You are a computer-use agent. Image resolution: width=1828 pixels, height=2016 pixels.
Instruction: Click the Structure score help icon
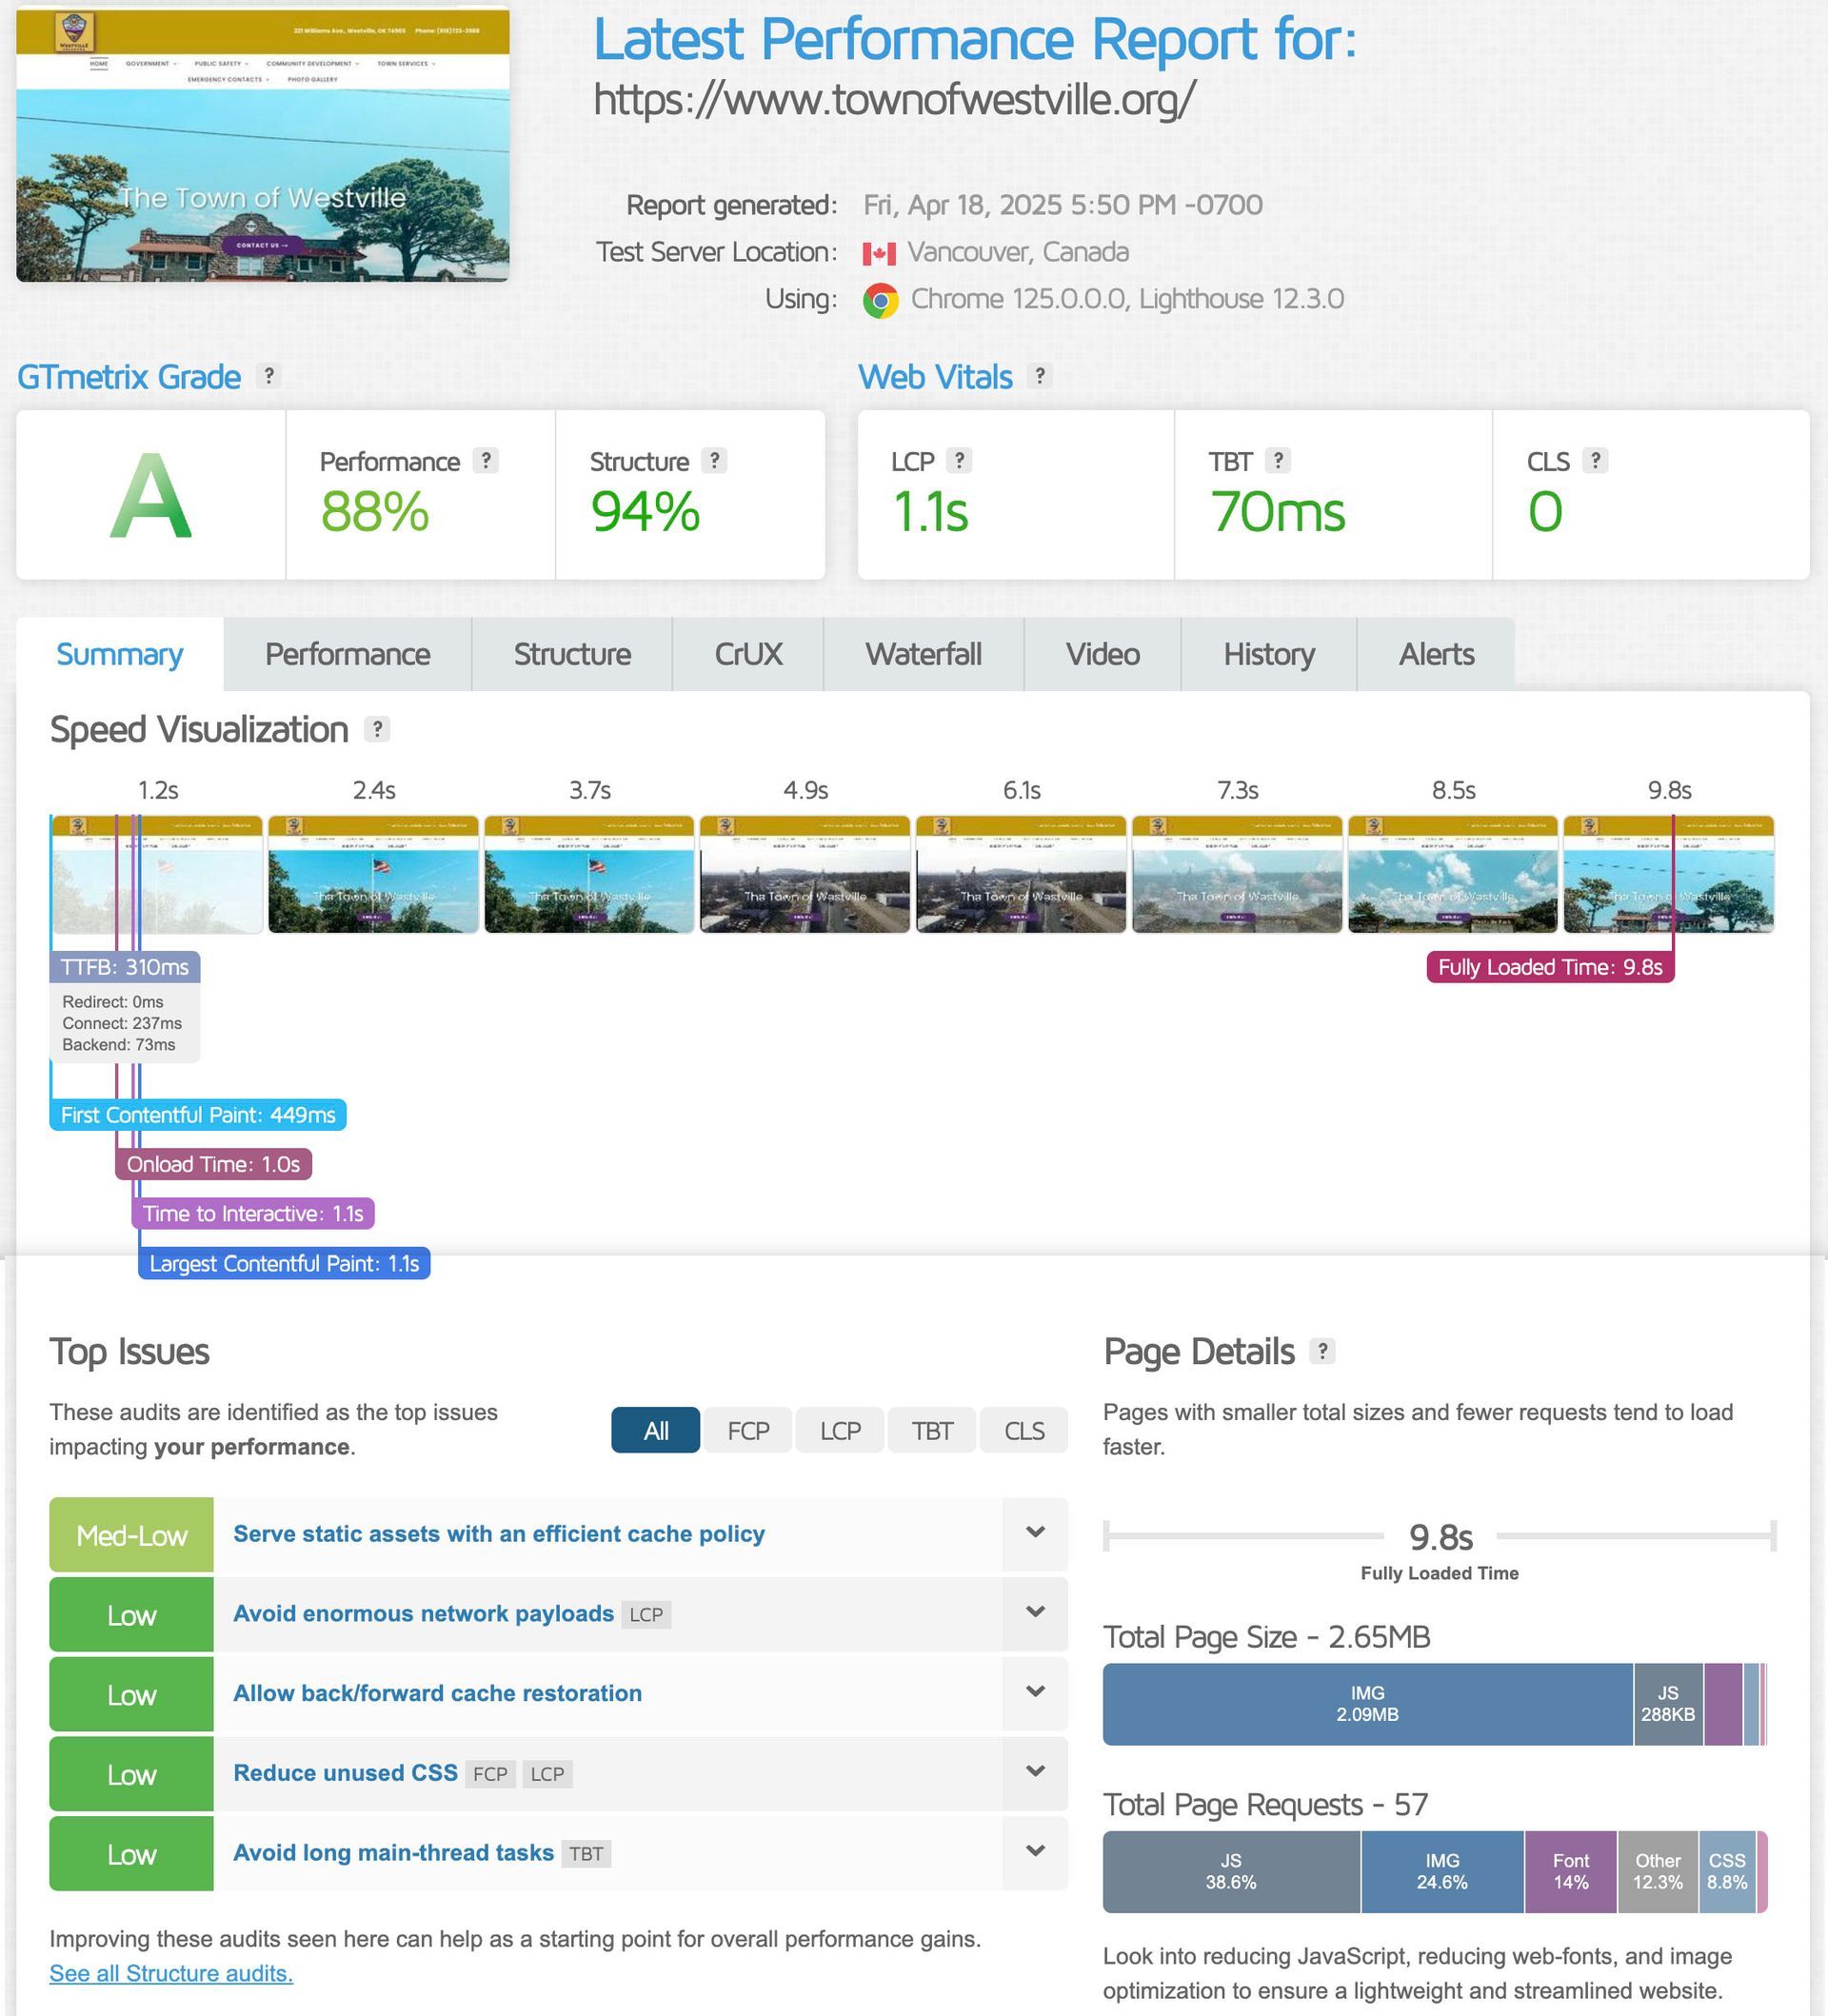714,461
